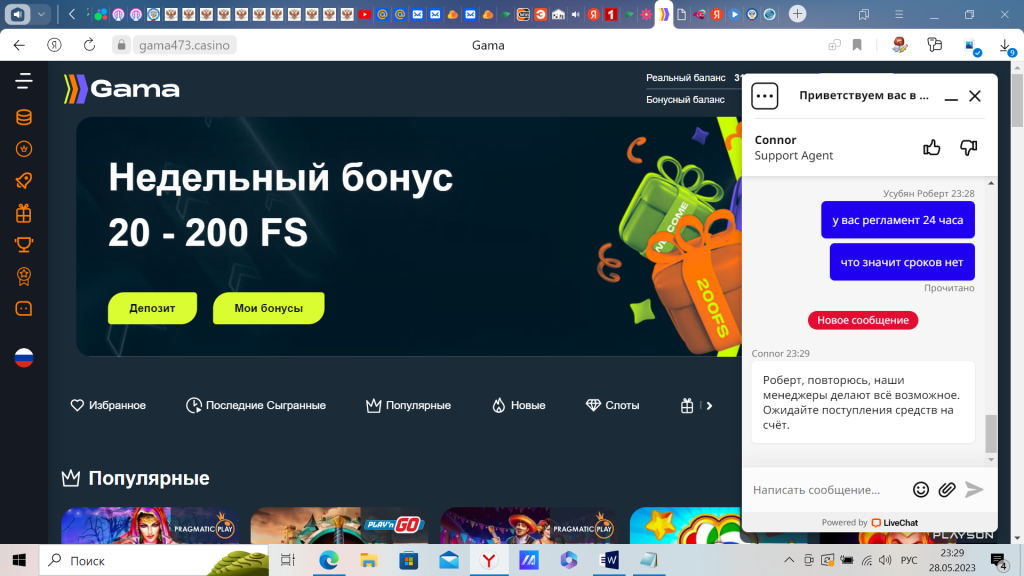Jump to Новое сообщение in chat

pyautogui.click(x=863, y=320)
